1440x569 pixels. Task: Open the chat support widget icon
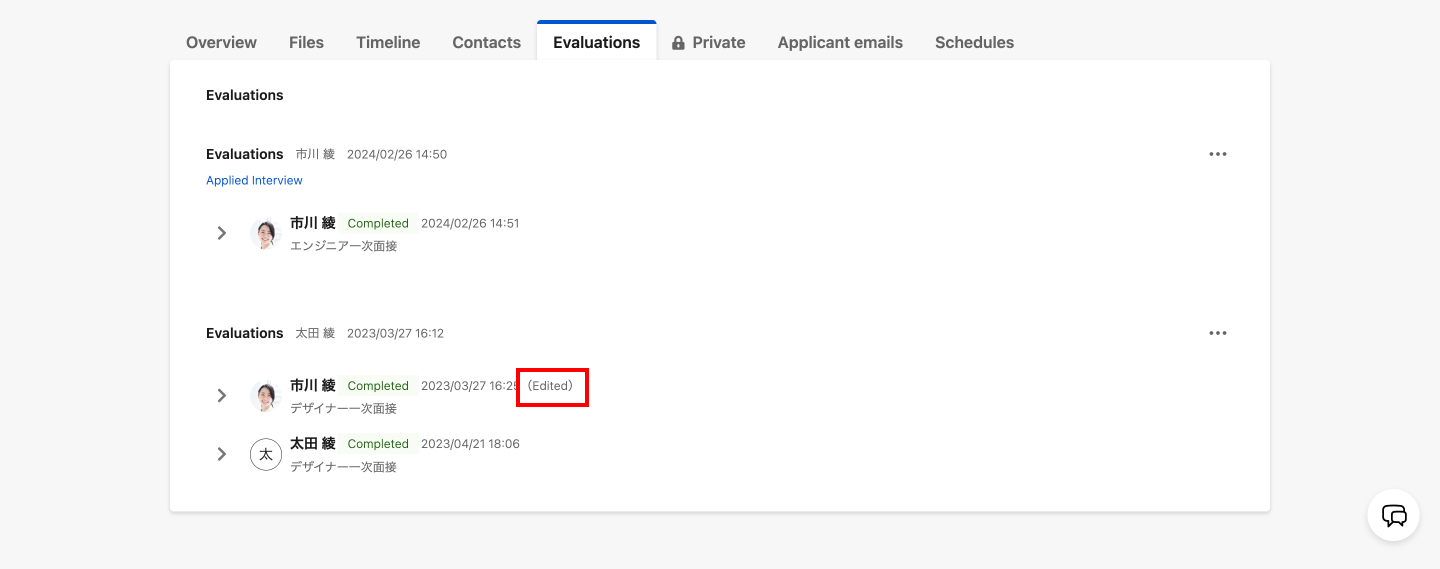[1393, 516]
